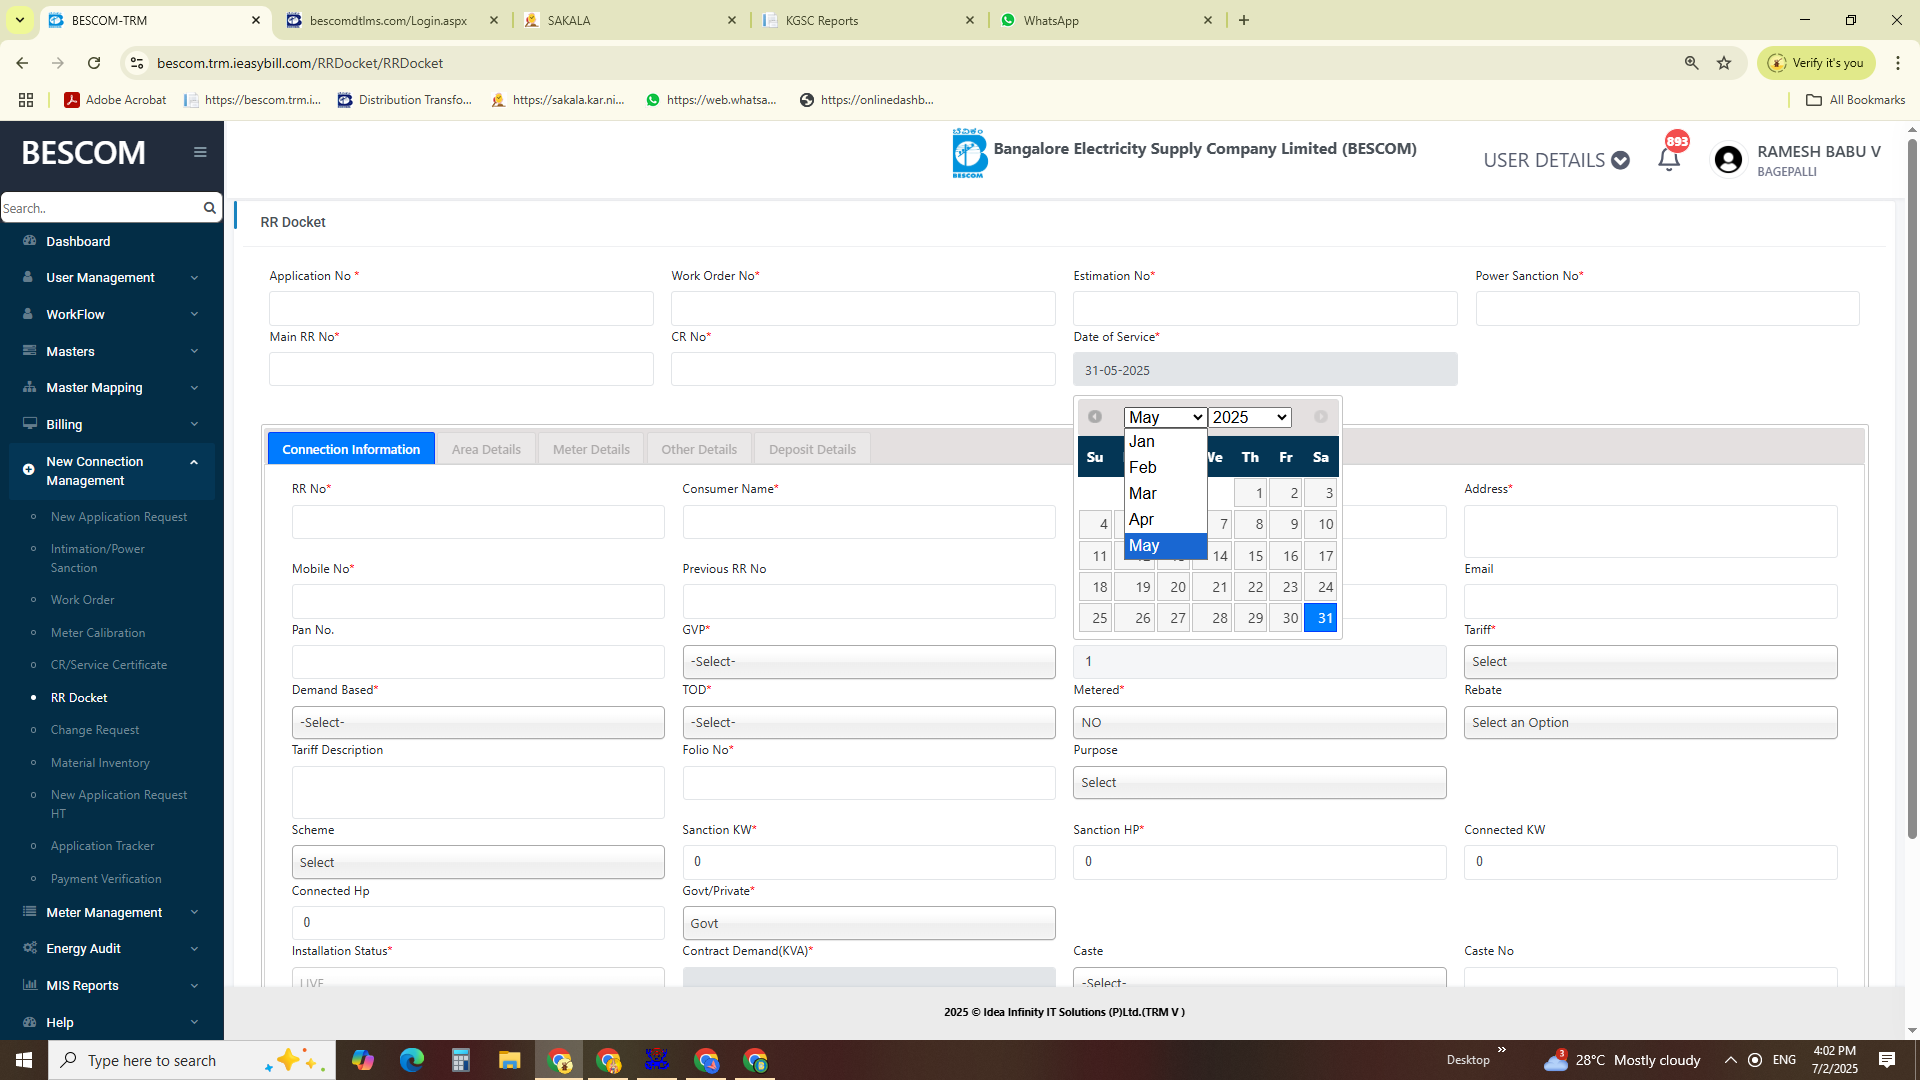The height and width of the screenshot is (1080, 1920).
Task: Click the browser back arrow
Action: click(x=22, y=63)
